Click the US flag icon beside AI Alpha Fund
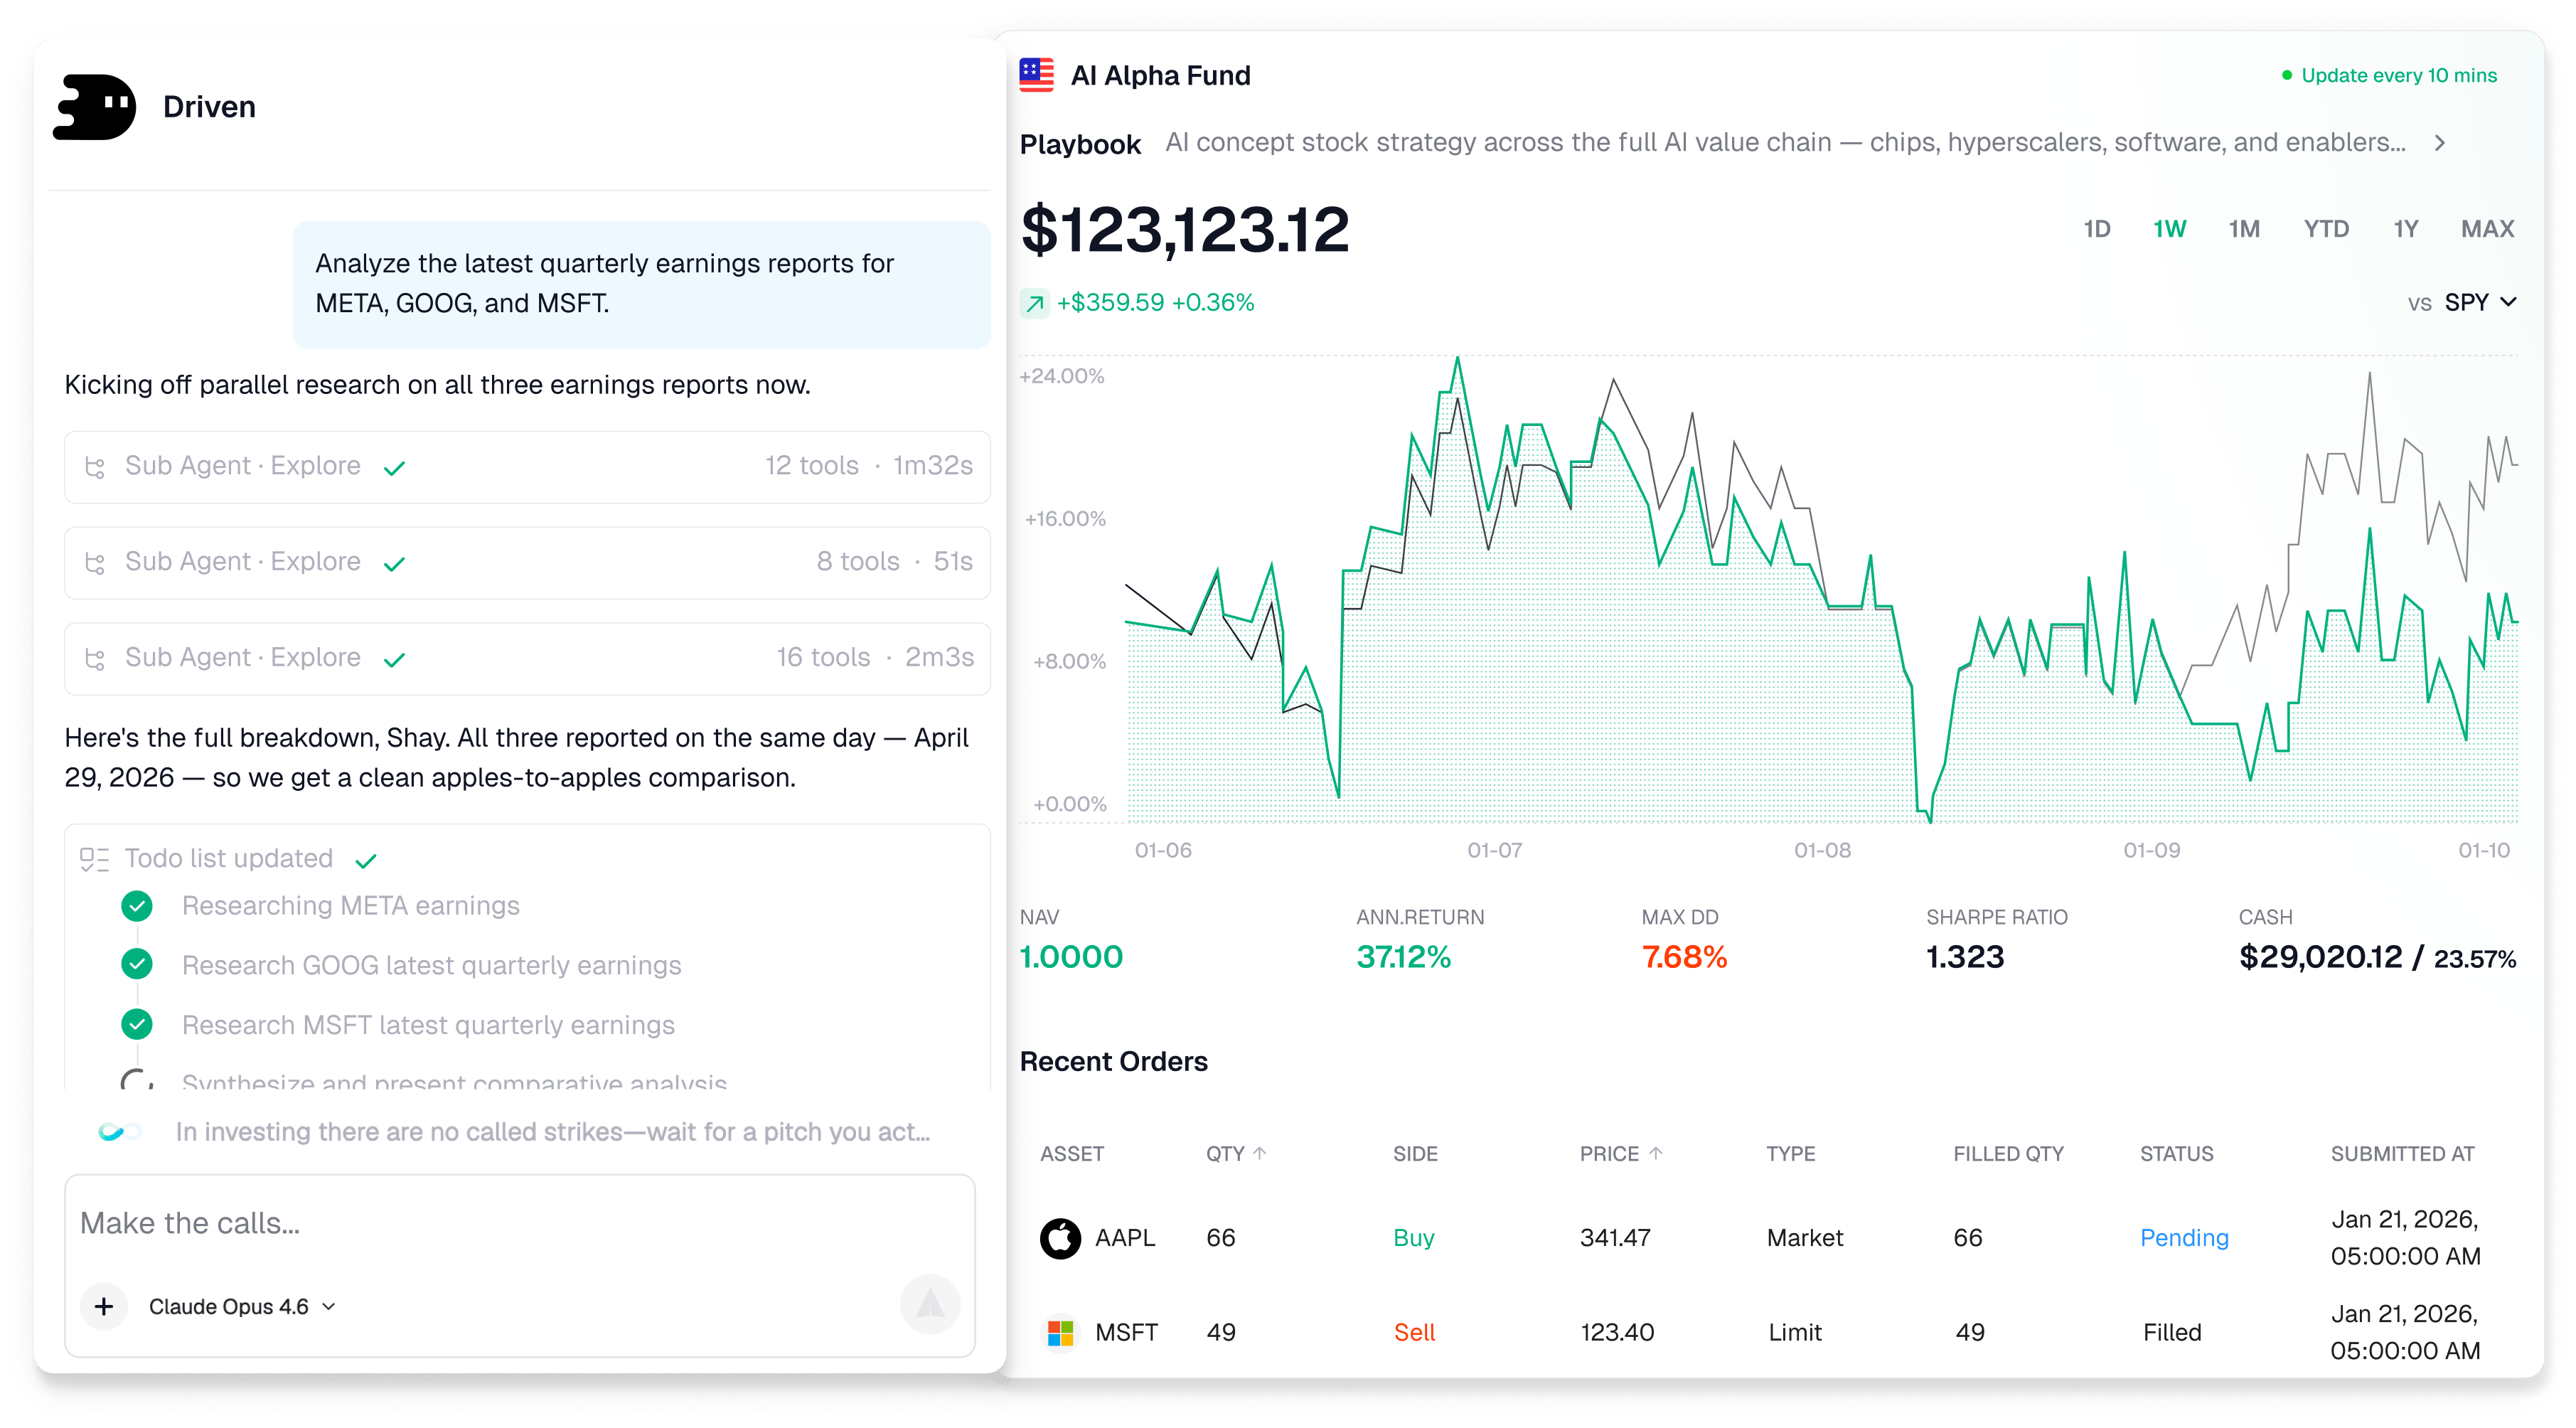 click(x=1037, y=75)
